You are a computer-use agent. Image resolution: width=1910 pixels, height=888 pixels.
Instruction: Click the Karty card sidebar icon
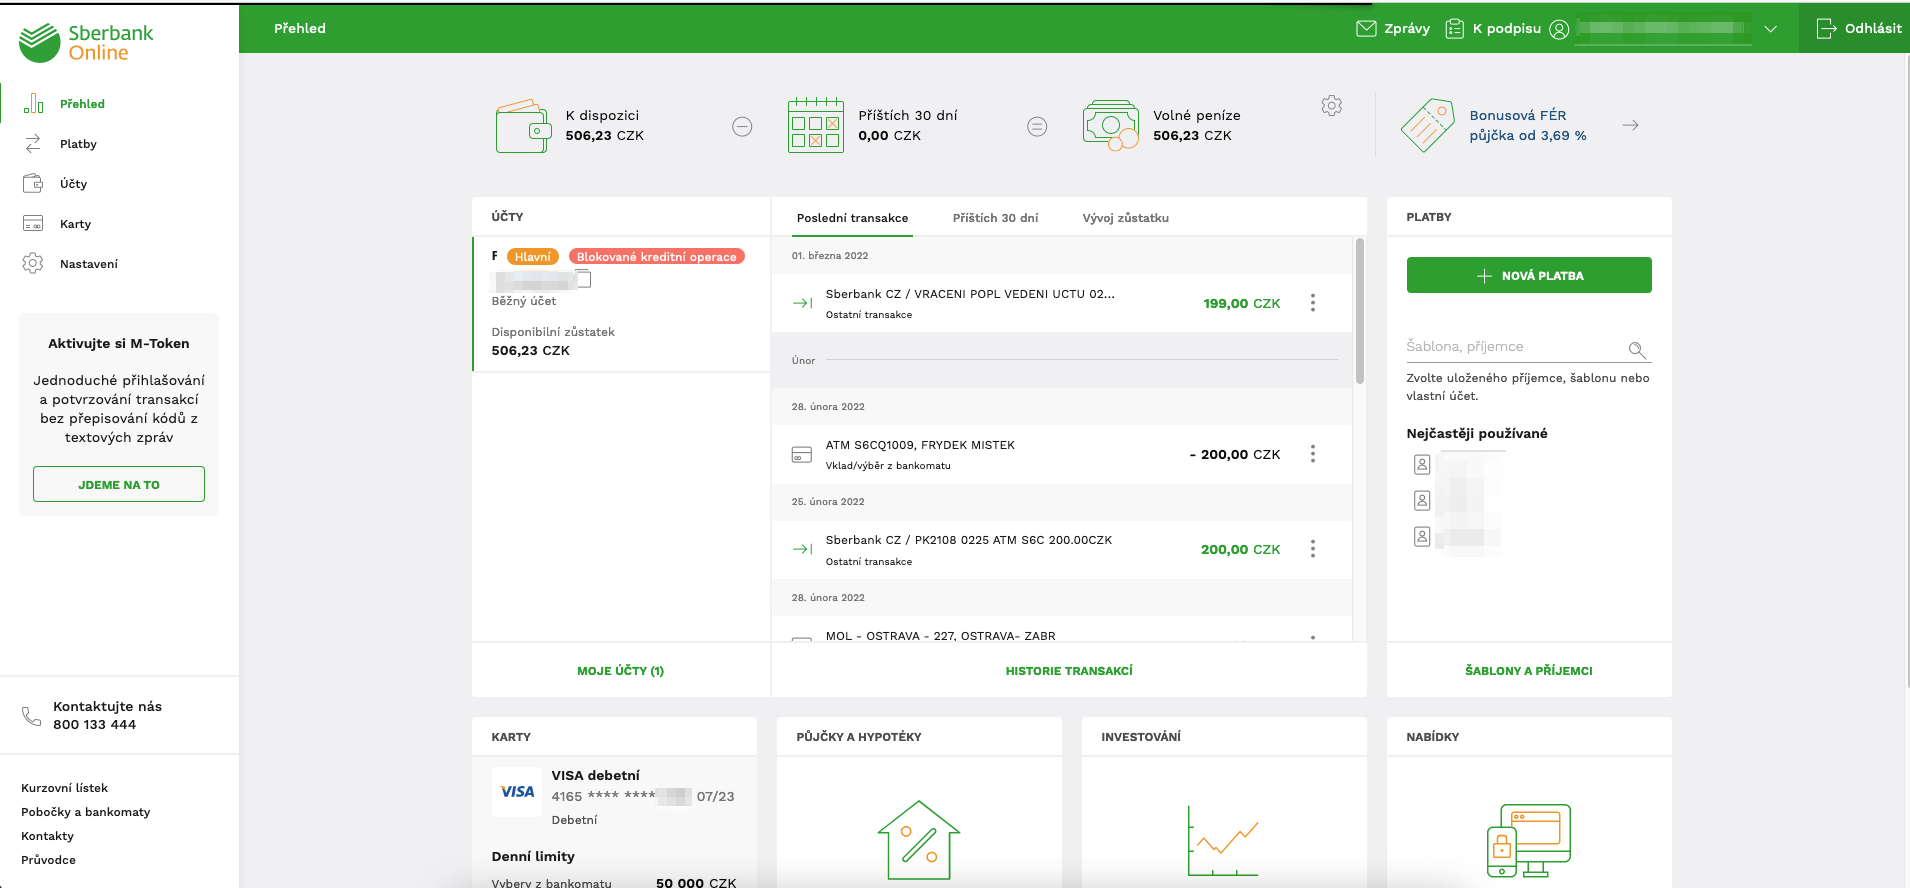click(x=33, y=223)
